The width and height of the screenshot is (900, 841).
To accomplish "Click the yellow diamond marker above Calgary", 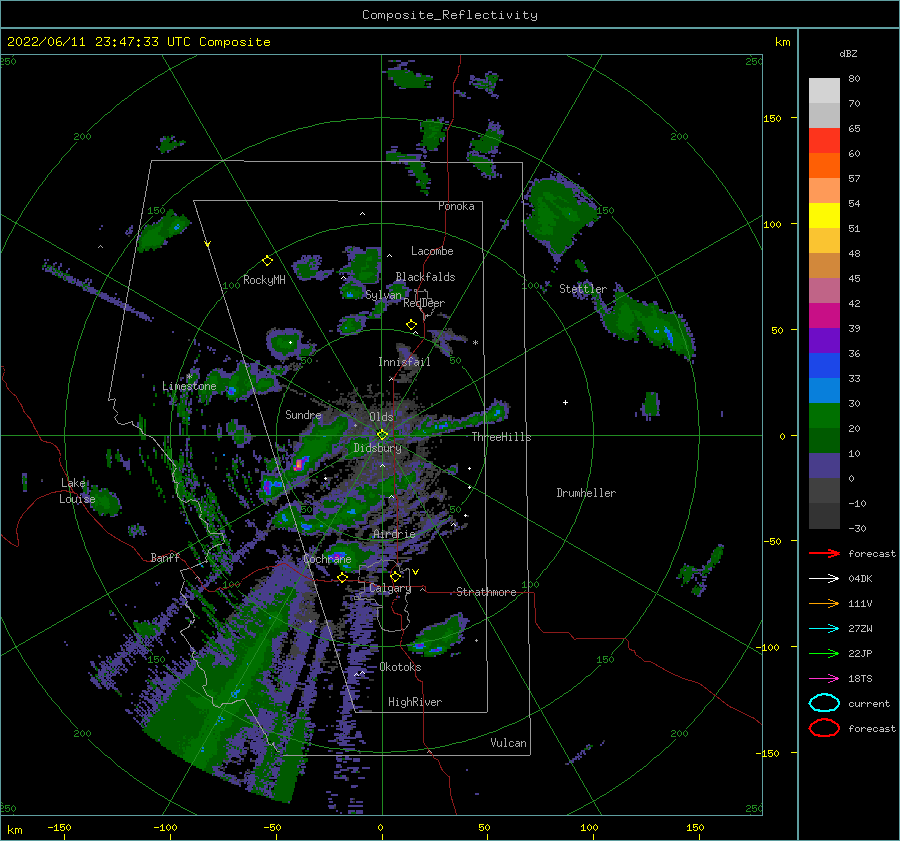I will tap(395, 576).
